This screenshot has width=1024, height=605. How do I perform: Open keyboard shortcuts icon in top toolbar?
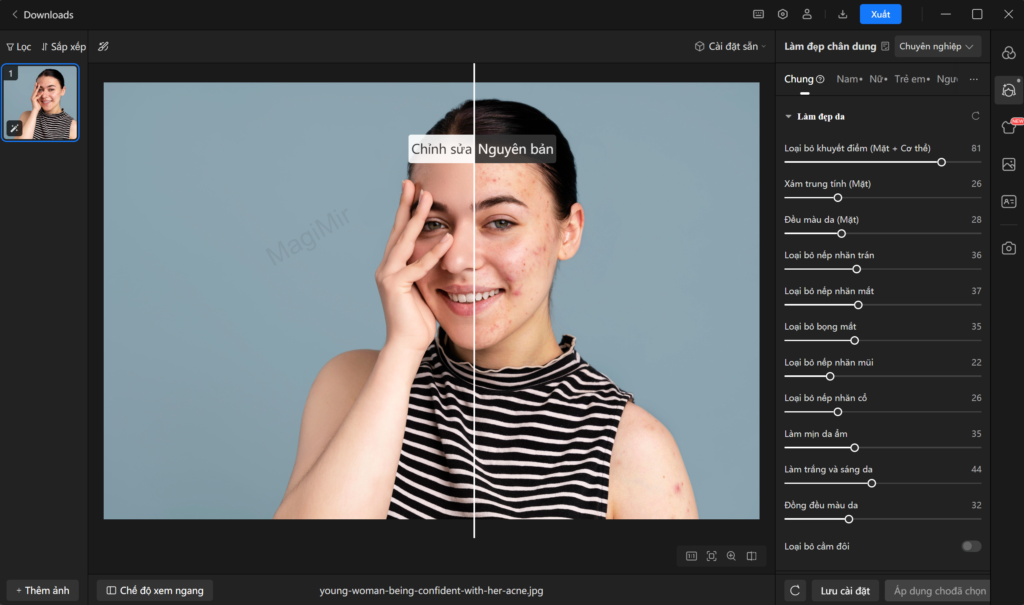(760, 14)
